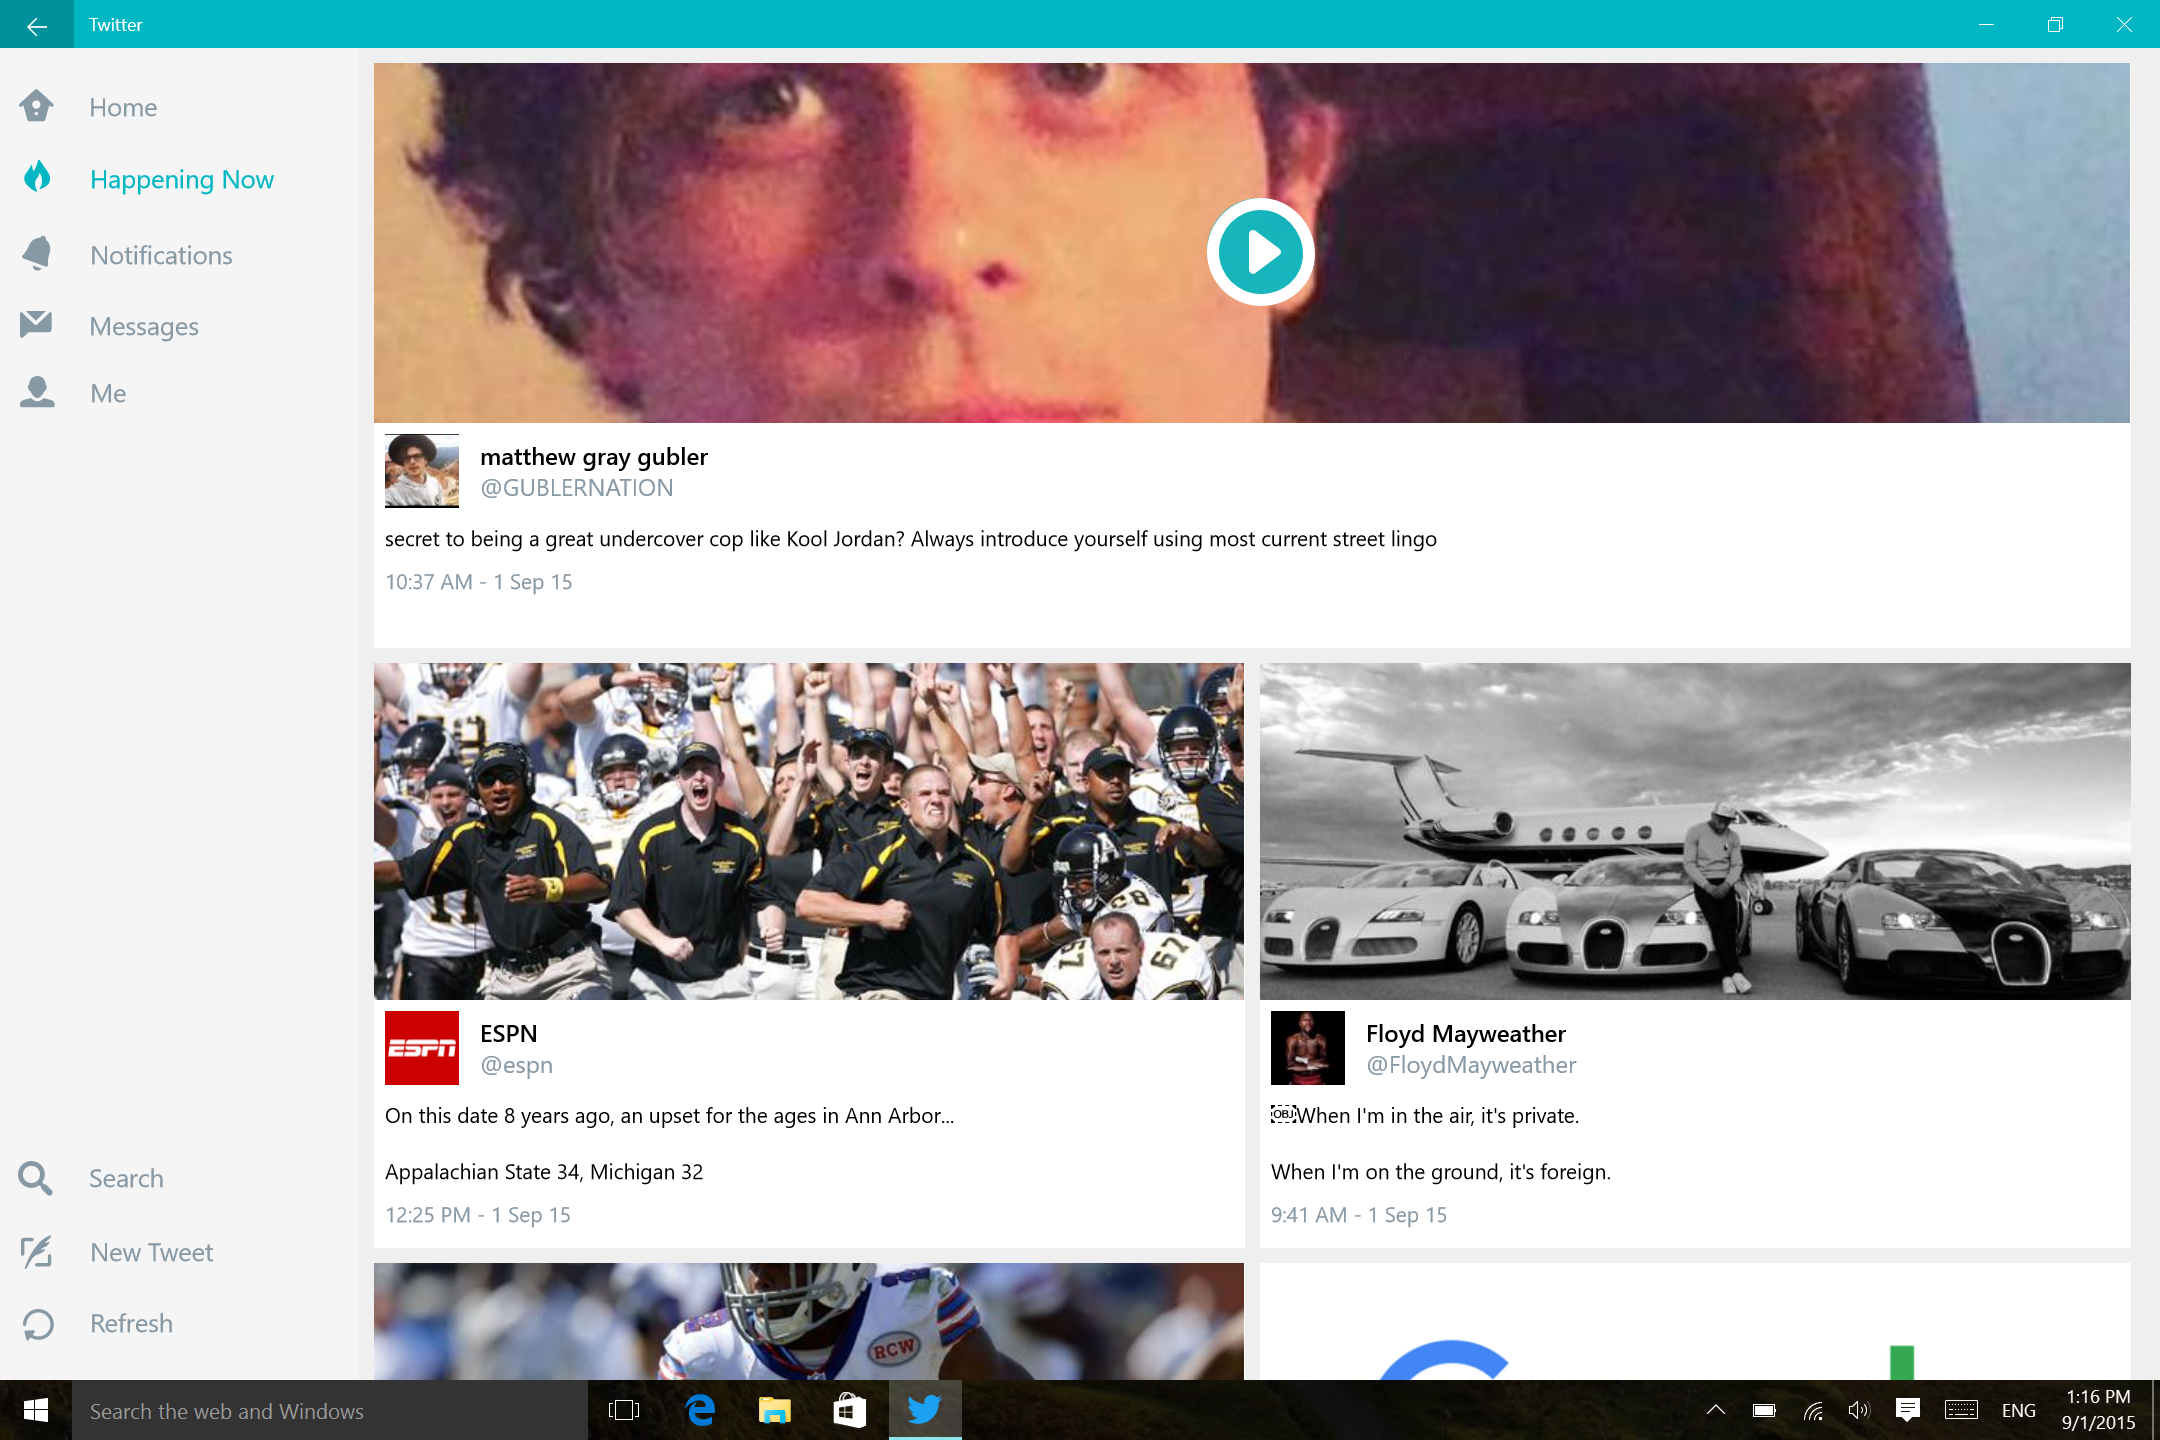The width and height of the screenshot is (2160, 1440).
Task: Open timestamp 9:41 AM - 1 Sep 15
Action: click(x=1359, y=1215)
